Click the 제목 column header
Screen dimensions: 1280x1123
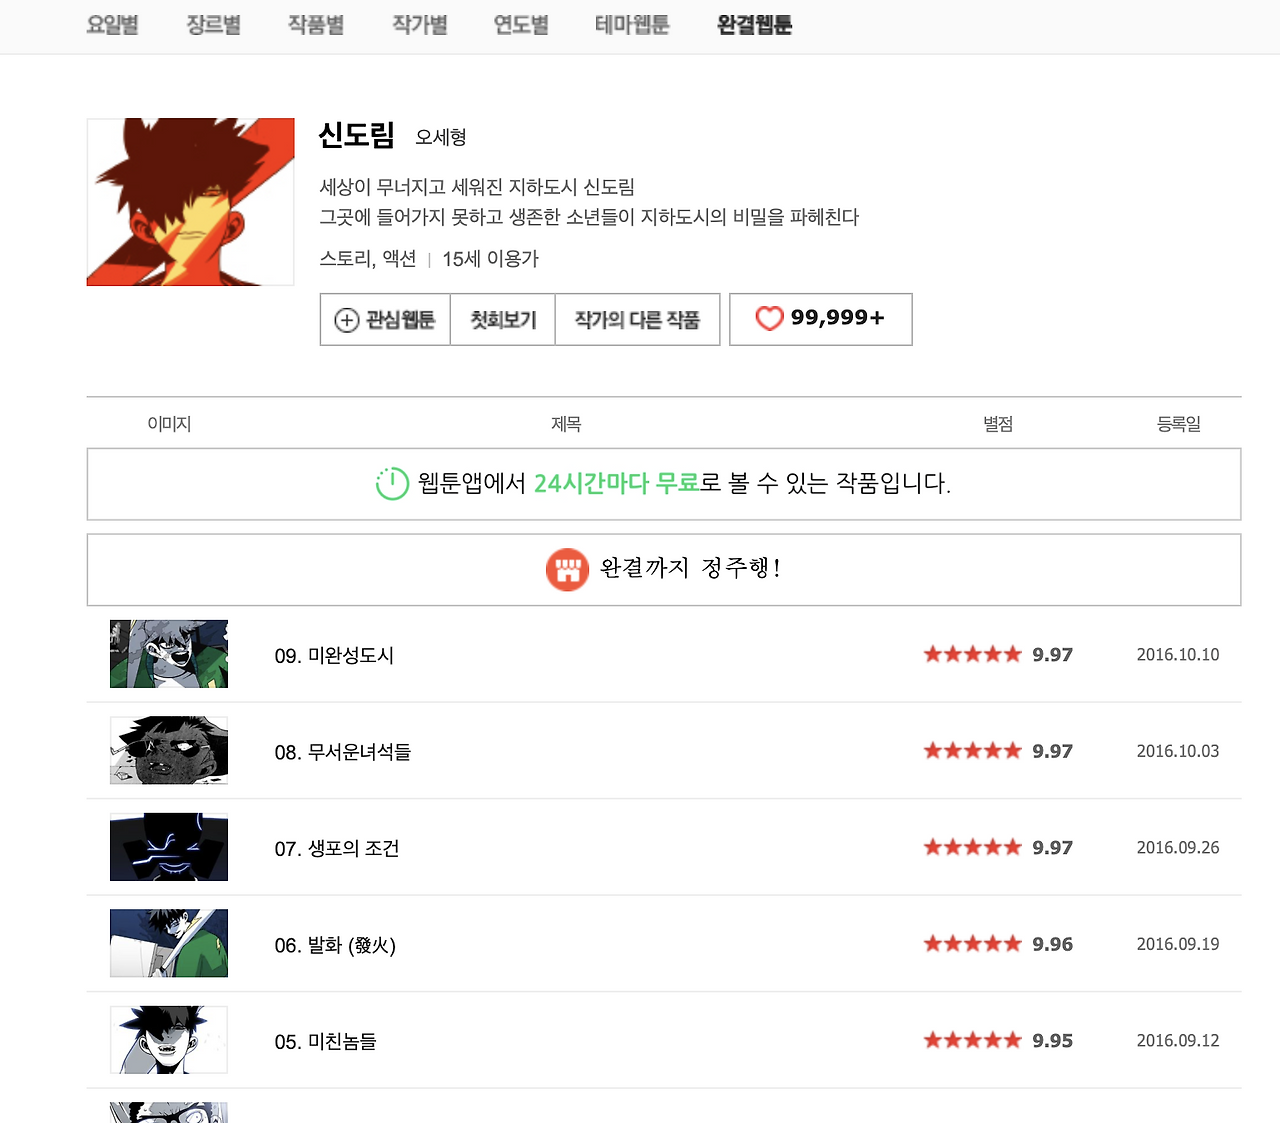coord(566,424)
